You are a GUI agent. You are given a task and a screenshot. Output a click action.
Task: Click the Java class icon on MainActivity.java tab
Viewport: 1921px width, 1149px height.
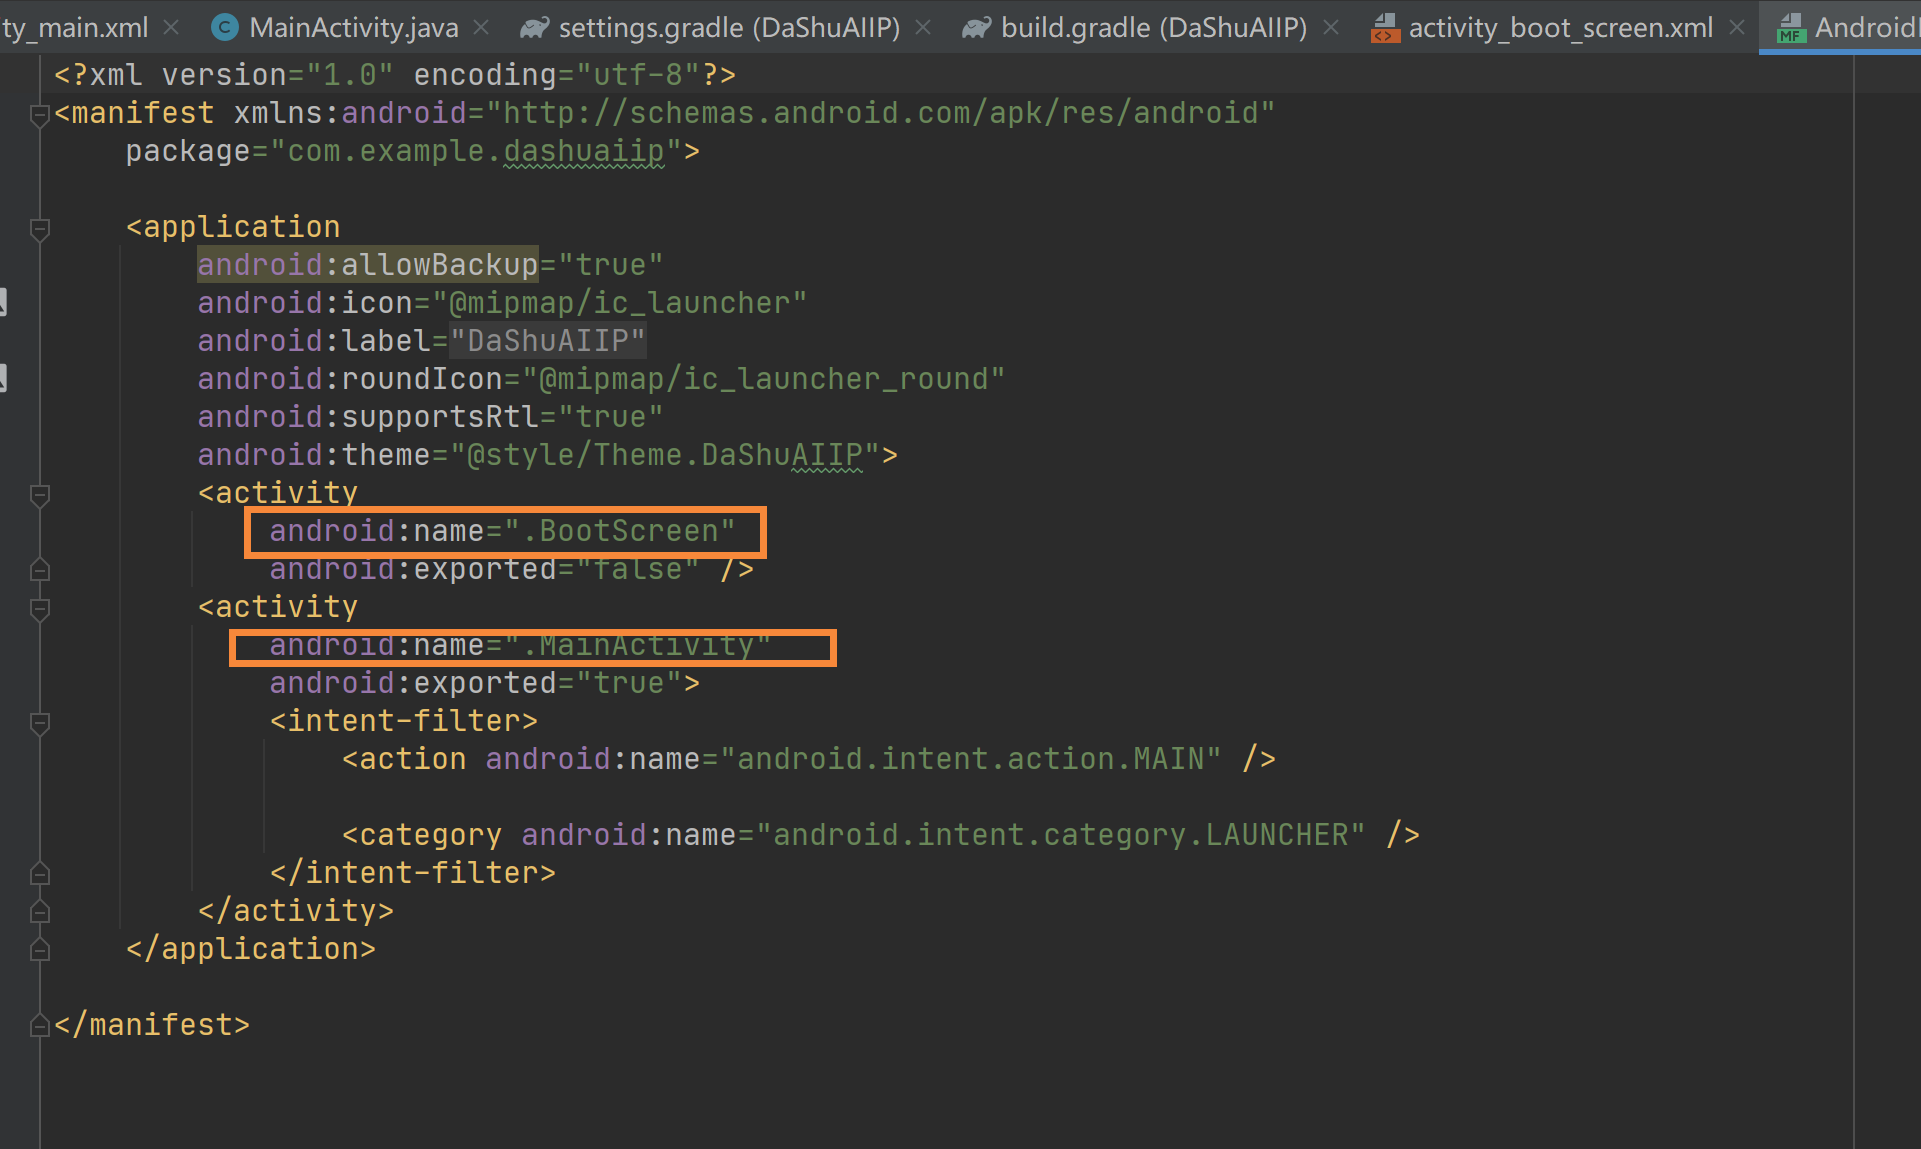[x=225, y=28]
